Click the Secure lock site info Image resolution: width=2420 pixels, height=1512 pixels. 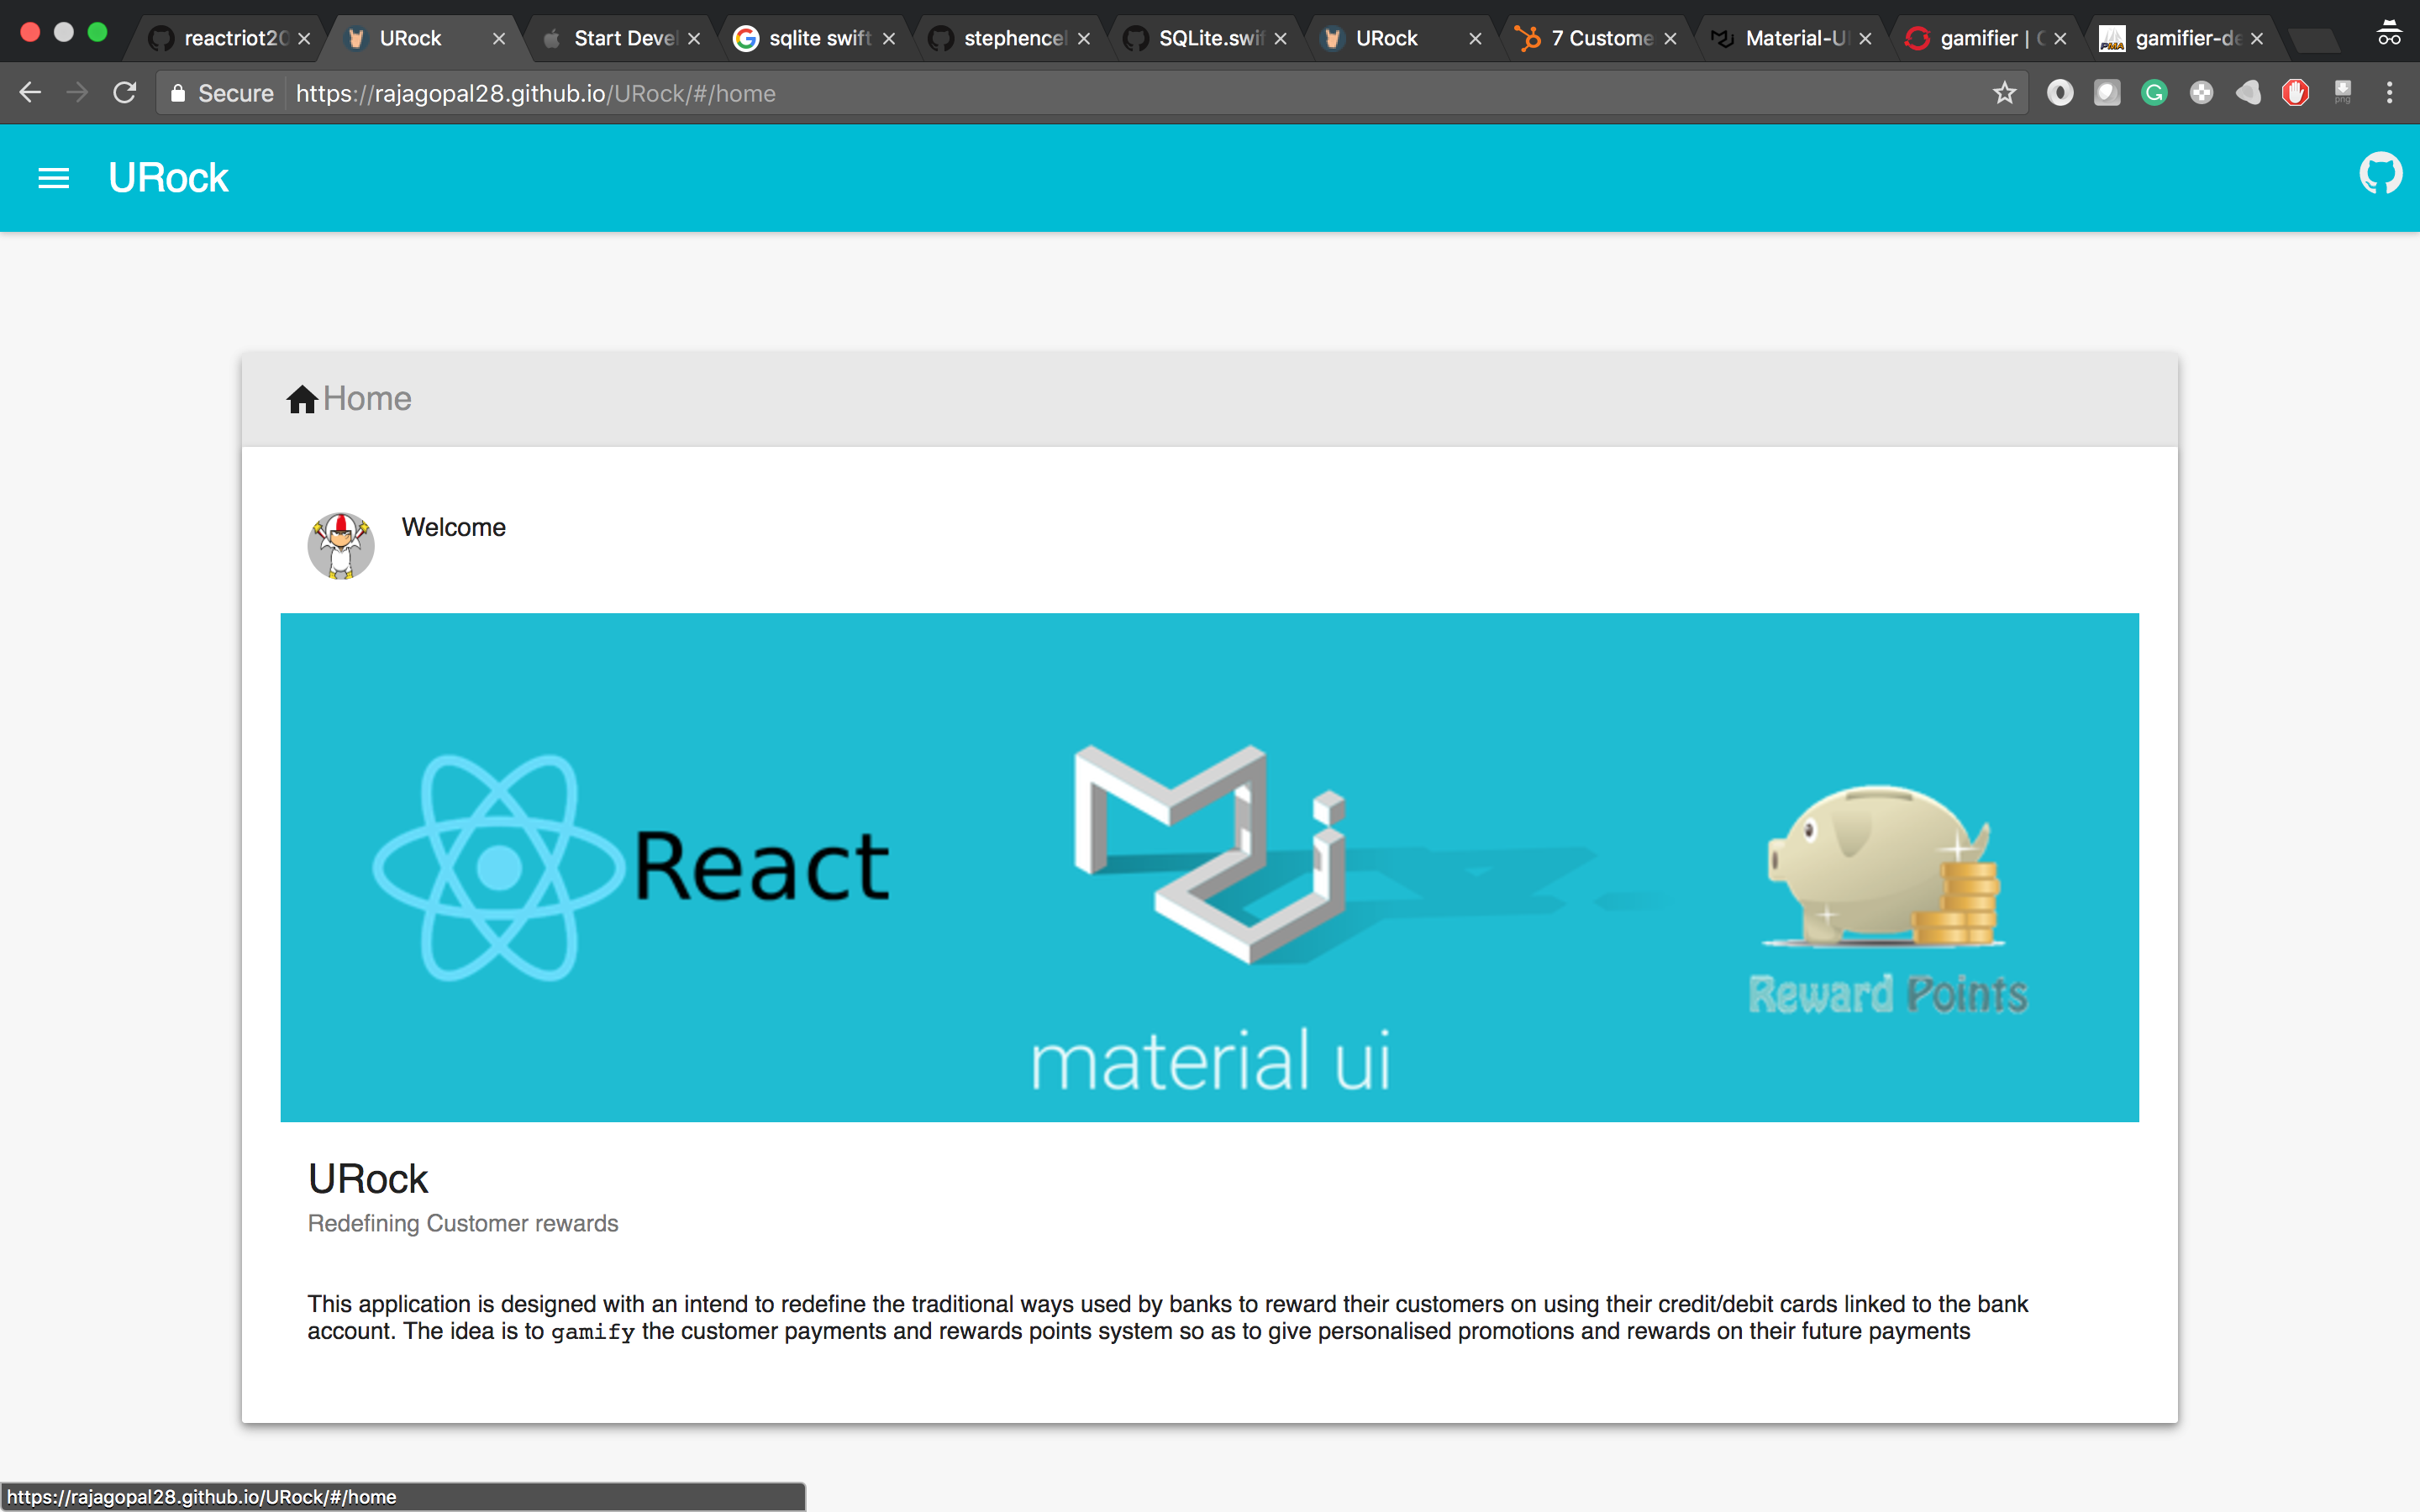pyautogui.click(x=222, y=93)
